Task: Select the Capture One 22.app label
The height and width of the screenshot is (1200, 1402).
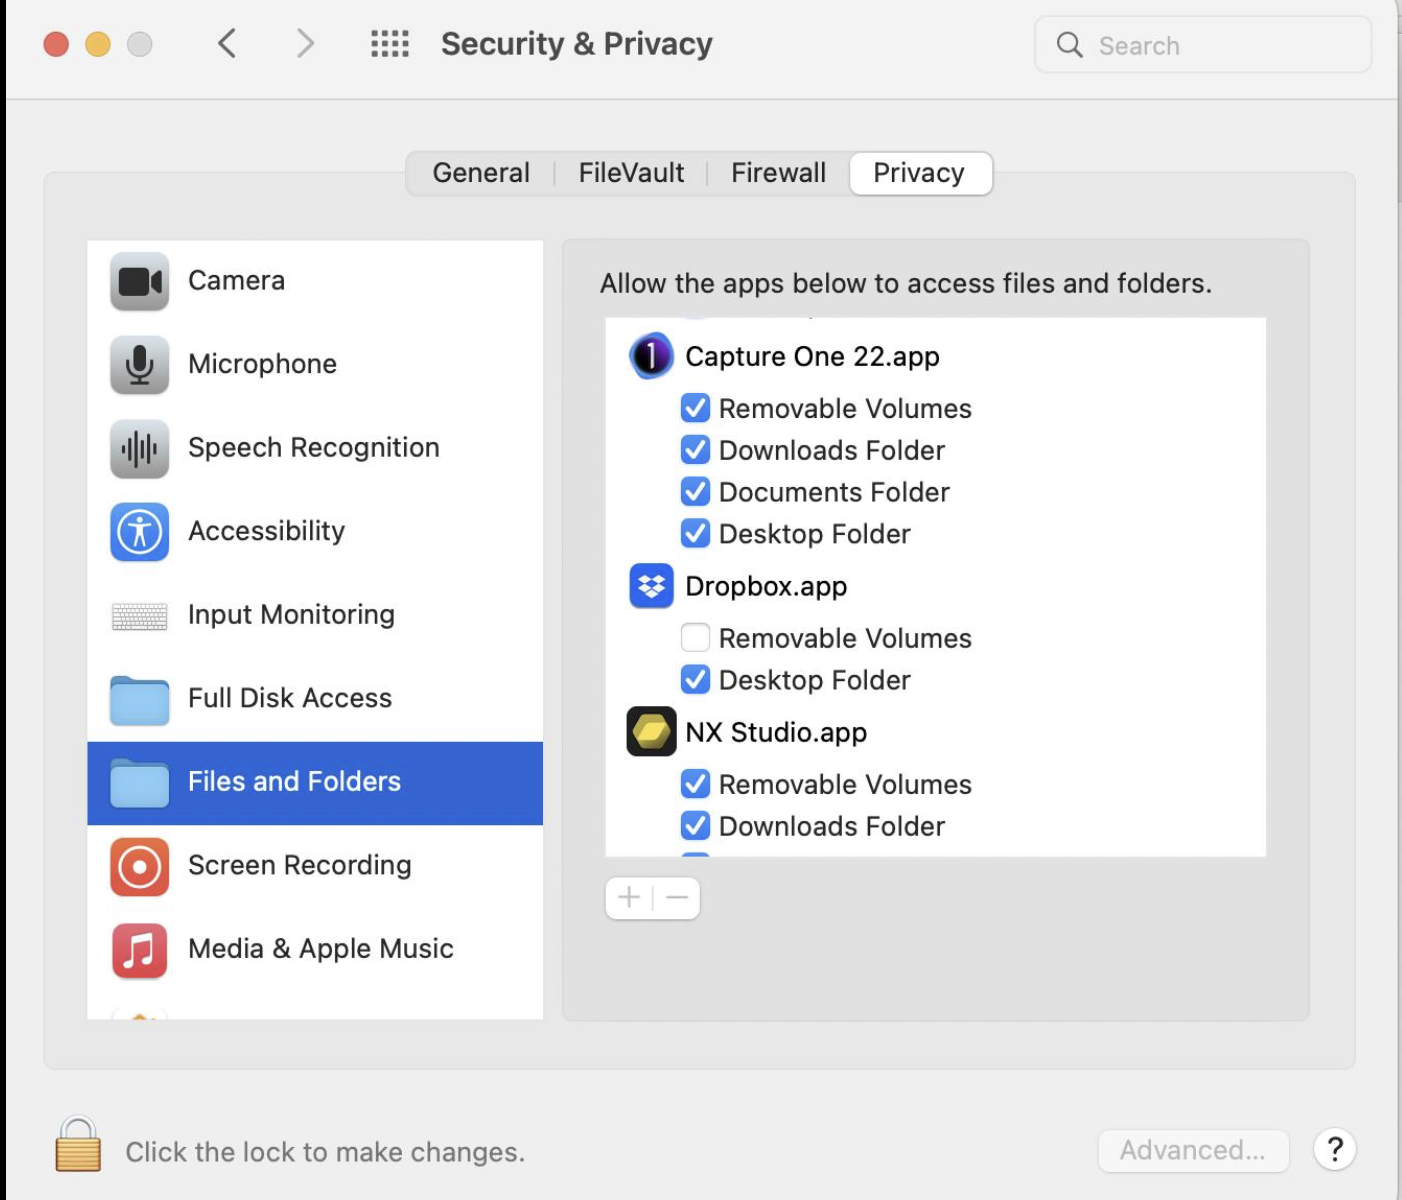Action: [x=812, y=357]
